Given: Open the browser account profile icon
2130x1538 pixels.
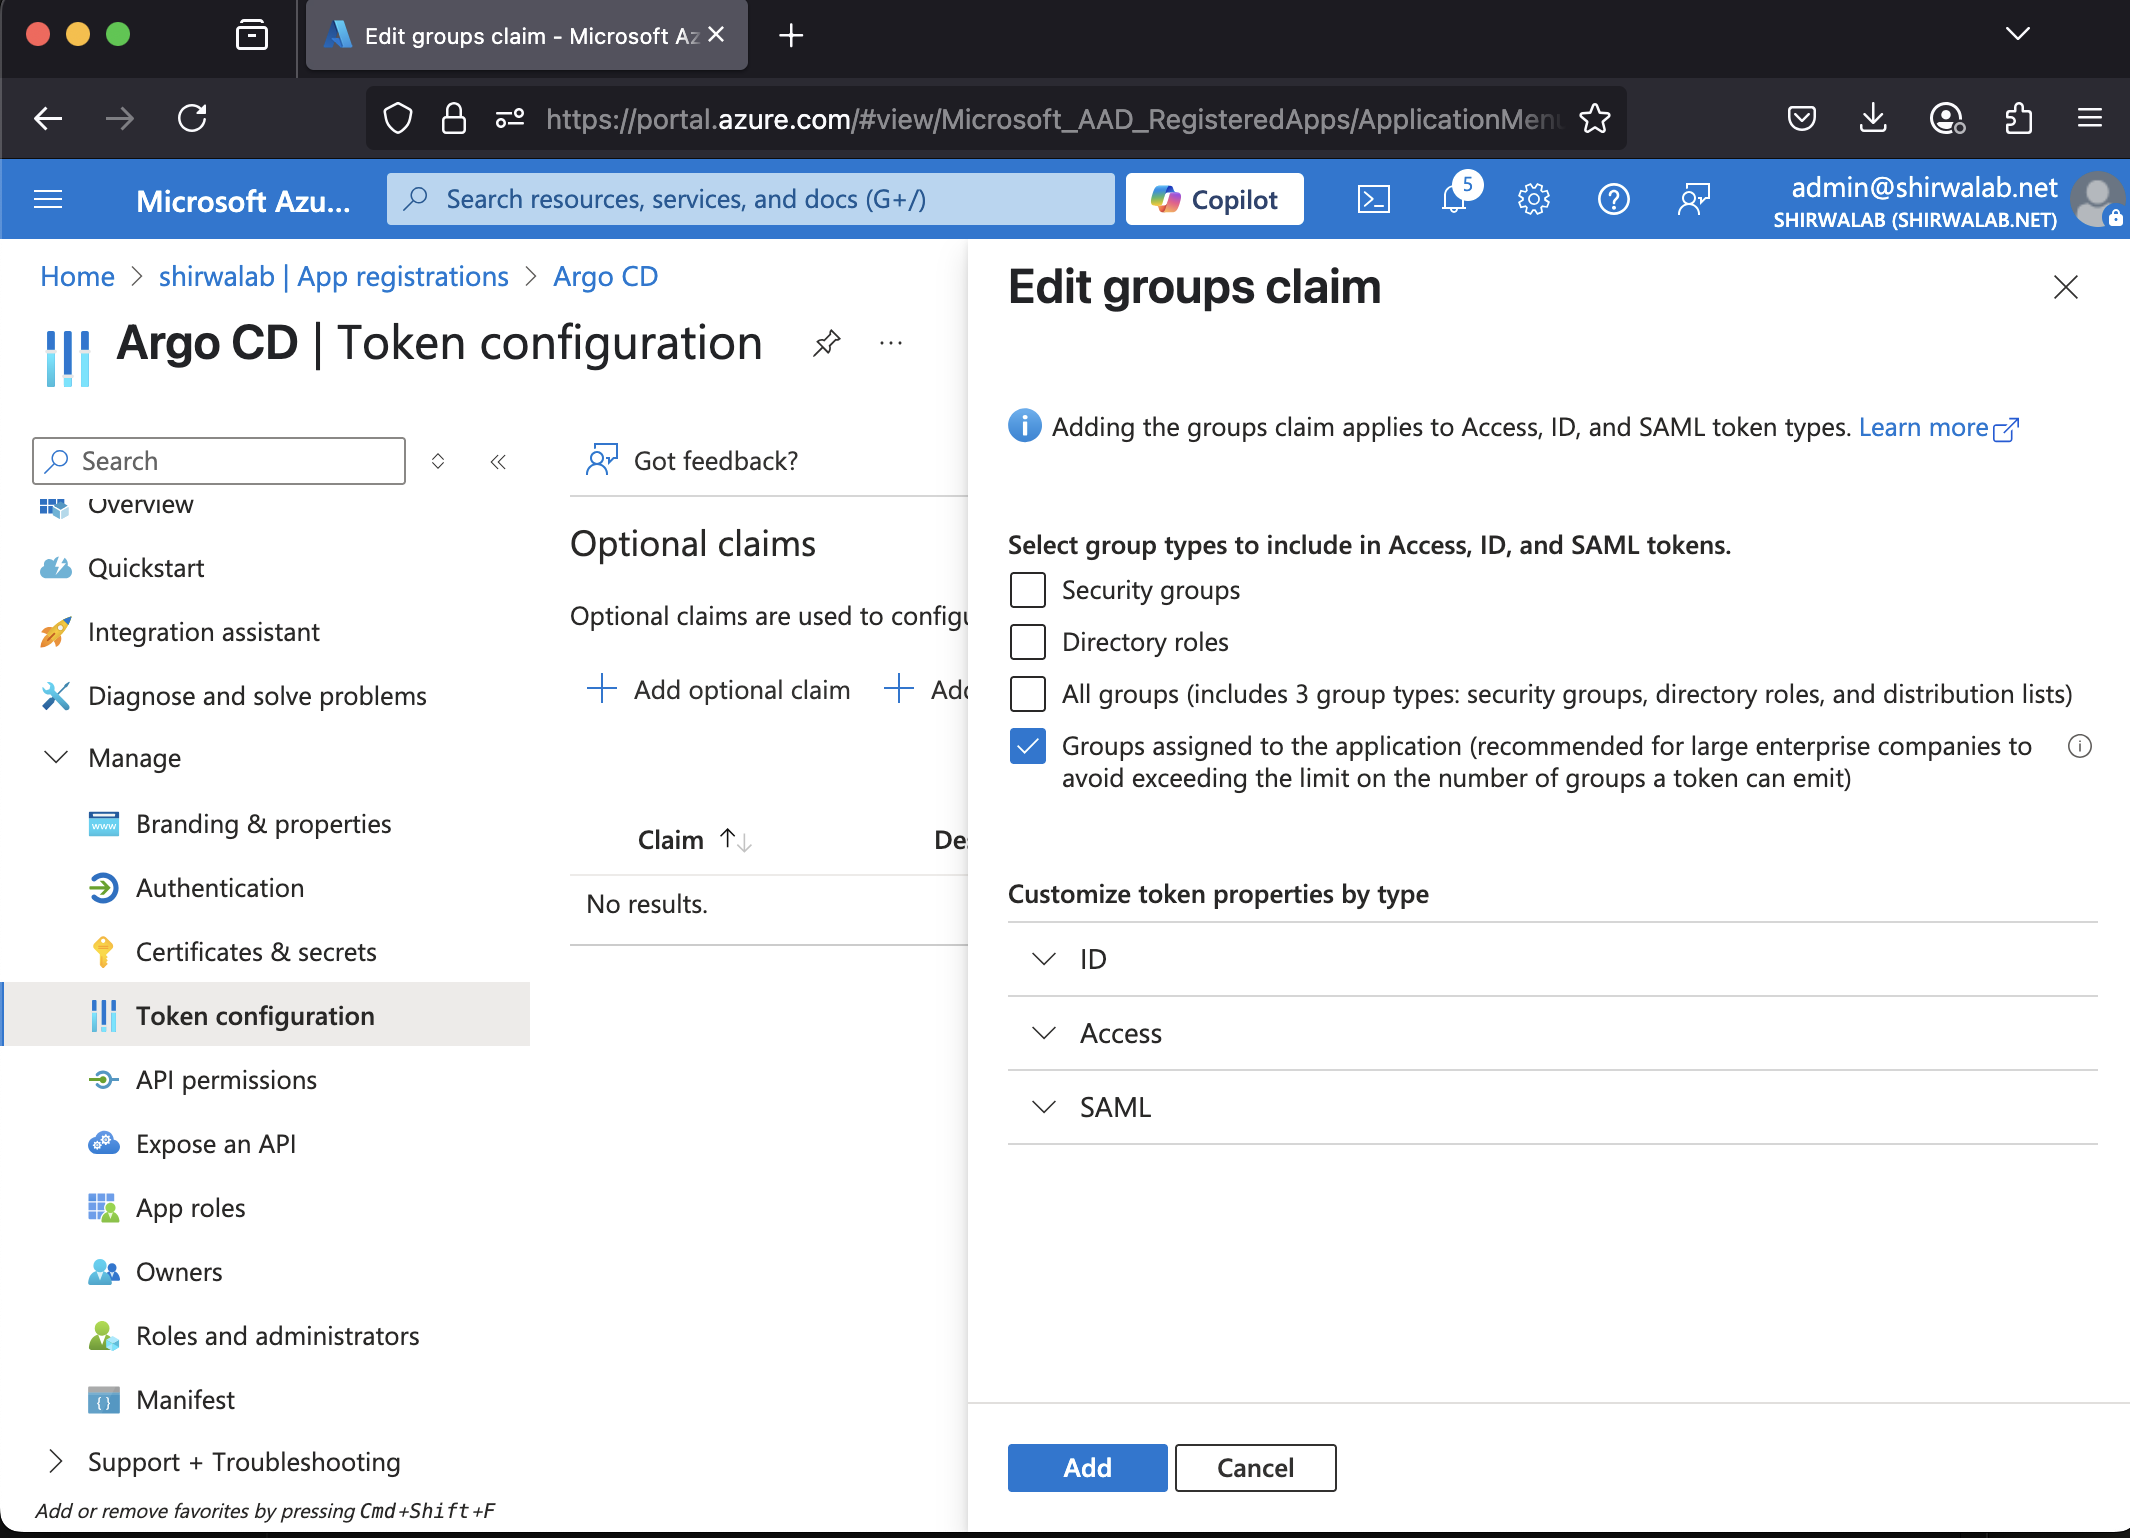Looking at the screenshot, I should (1947, 118).
